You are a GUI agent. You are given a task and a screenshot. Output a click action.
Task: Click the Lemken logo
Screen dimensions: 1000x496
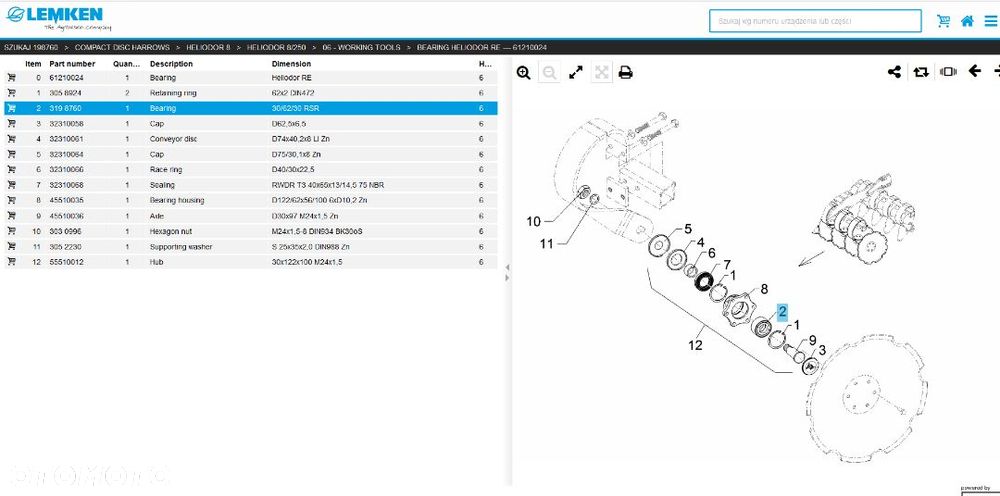click(55, 17)
